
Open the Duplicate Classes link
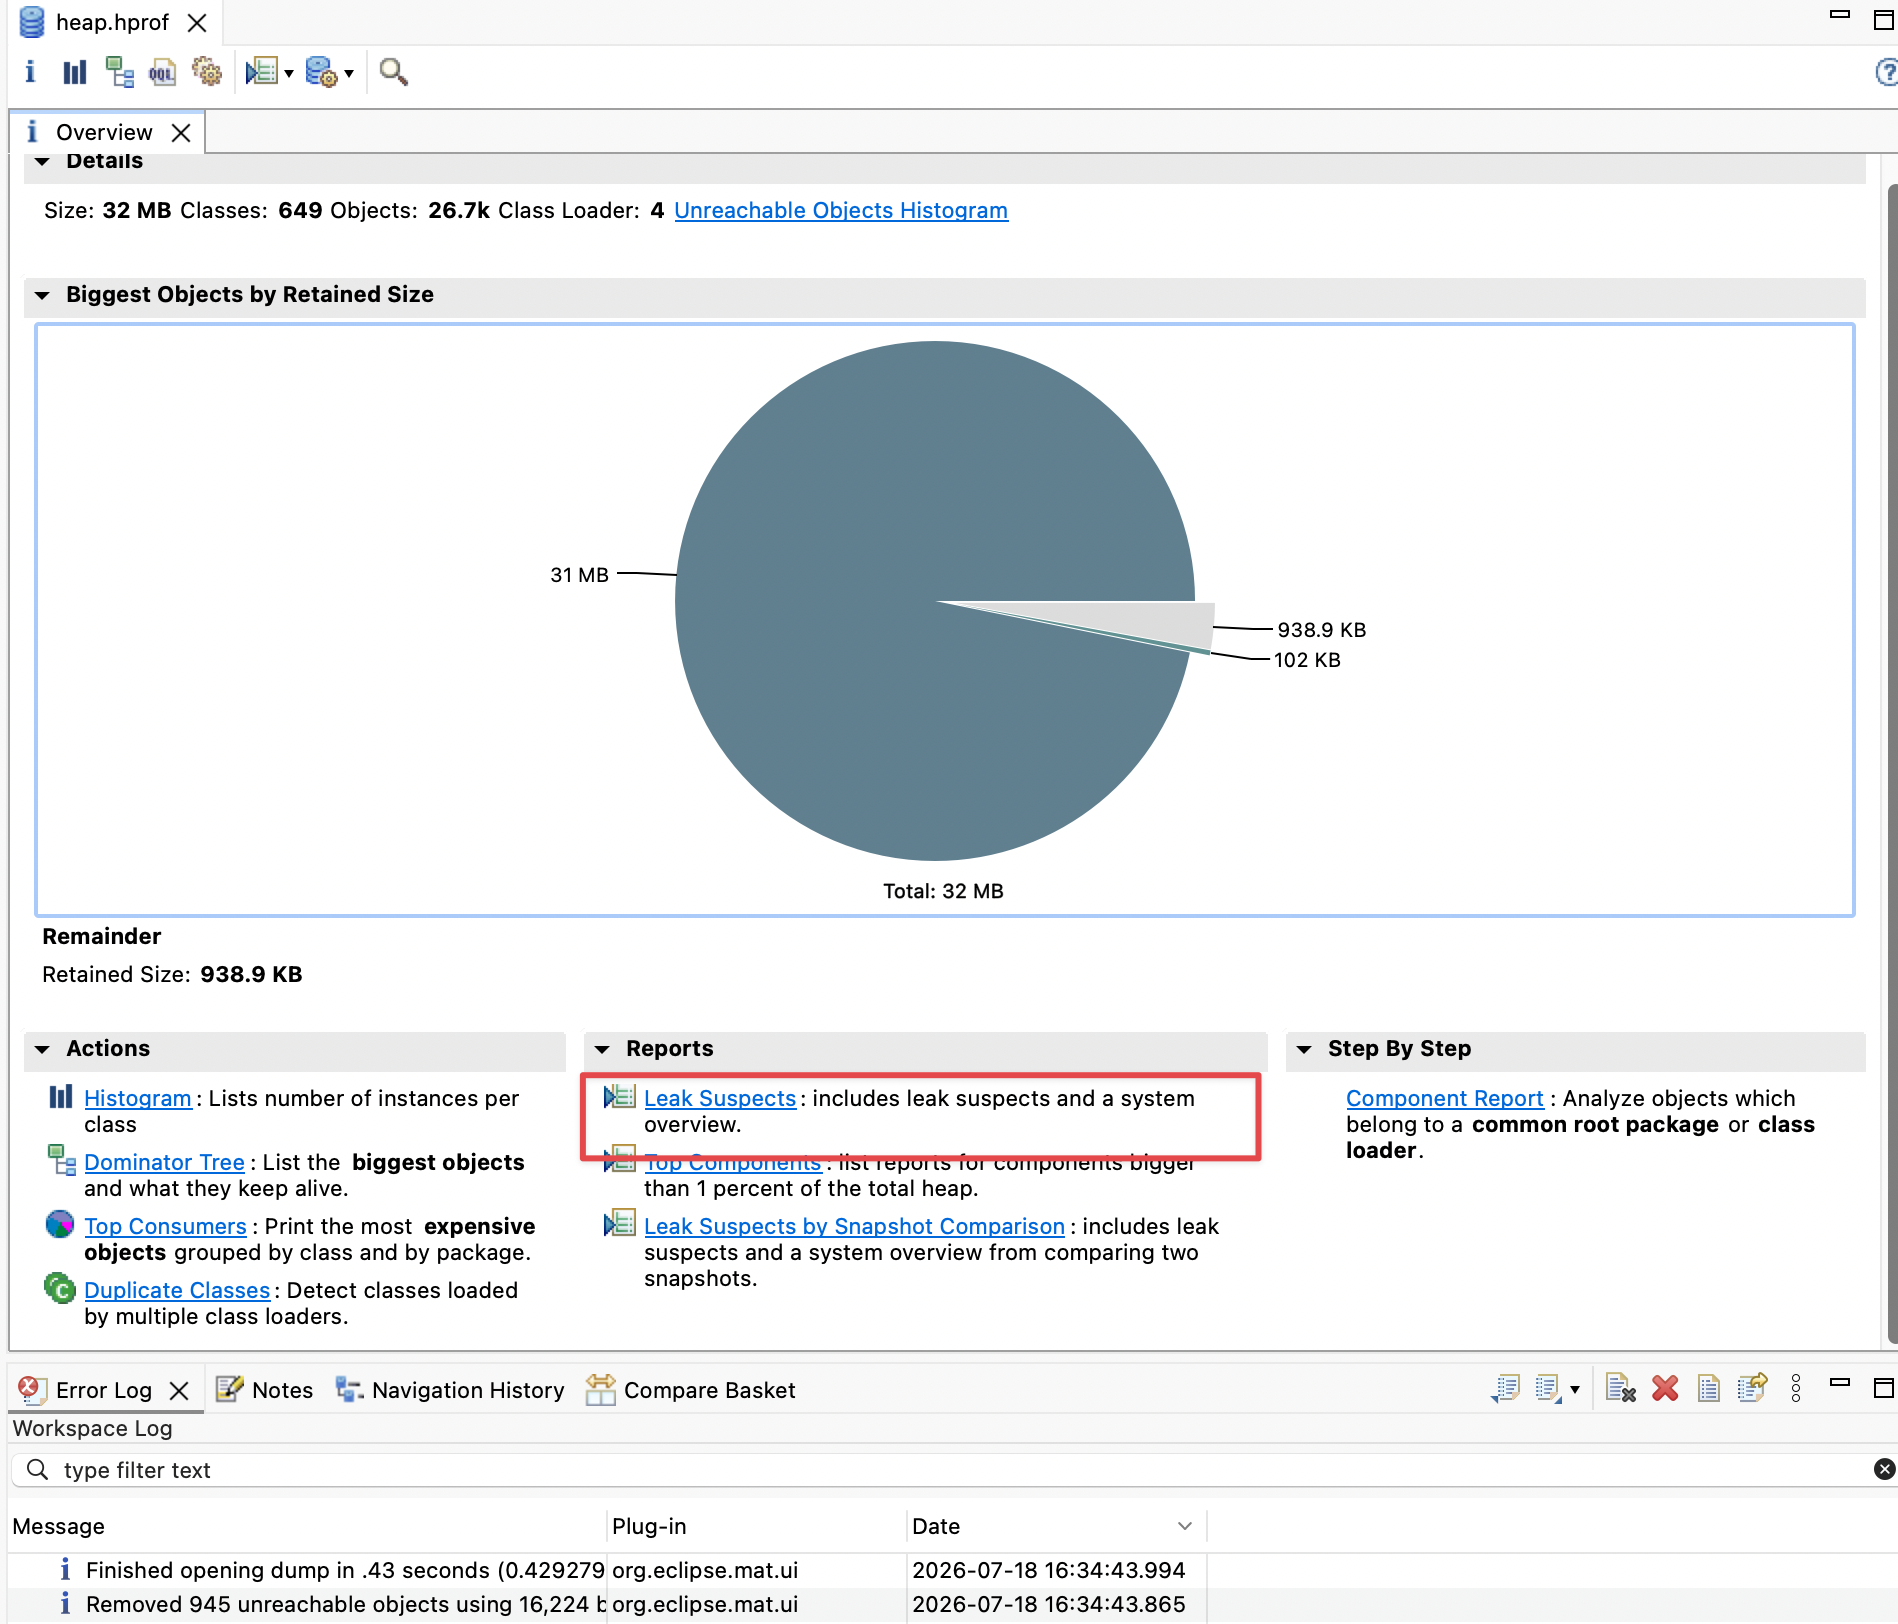coord(177,1290)
